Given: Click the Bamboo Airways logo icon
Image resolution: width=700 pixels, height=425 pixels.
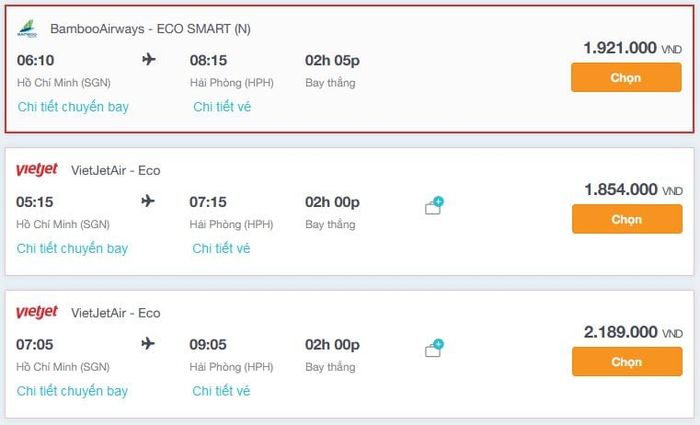Looking at the screenshot, I should (27, 28).
